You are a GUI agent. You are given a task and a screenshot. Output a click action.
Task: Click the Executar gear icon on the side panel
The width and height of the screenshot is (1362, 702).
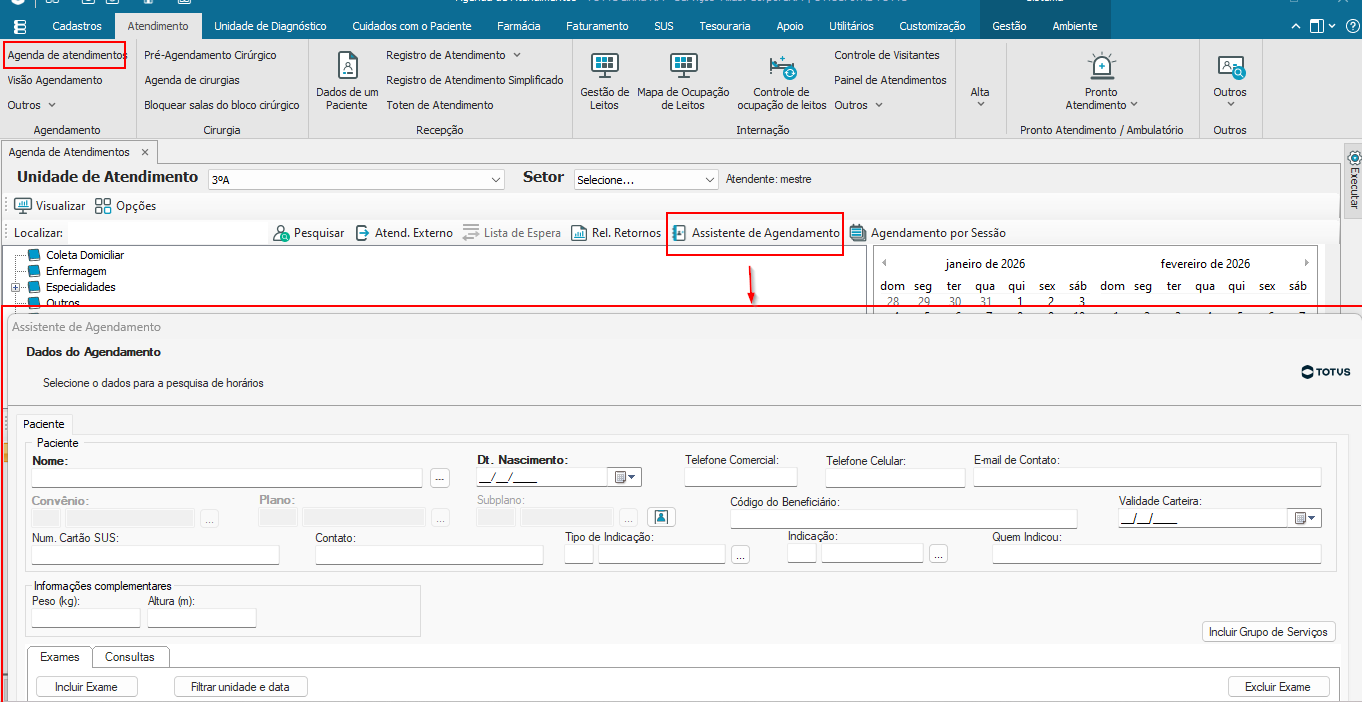1354,158
